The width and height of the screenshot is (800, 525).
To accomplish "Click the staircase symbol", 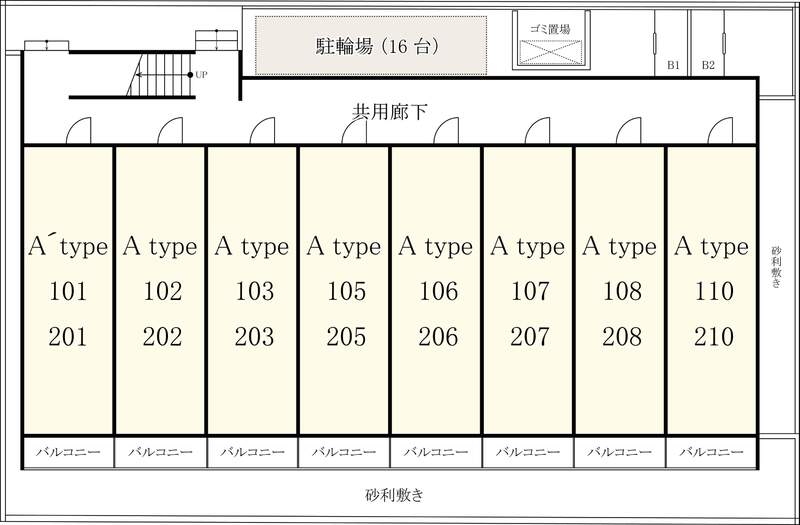I will pyautogui.click(x=159, y=74).
